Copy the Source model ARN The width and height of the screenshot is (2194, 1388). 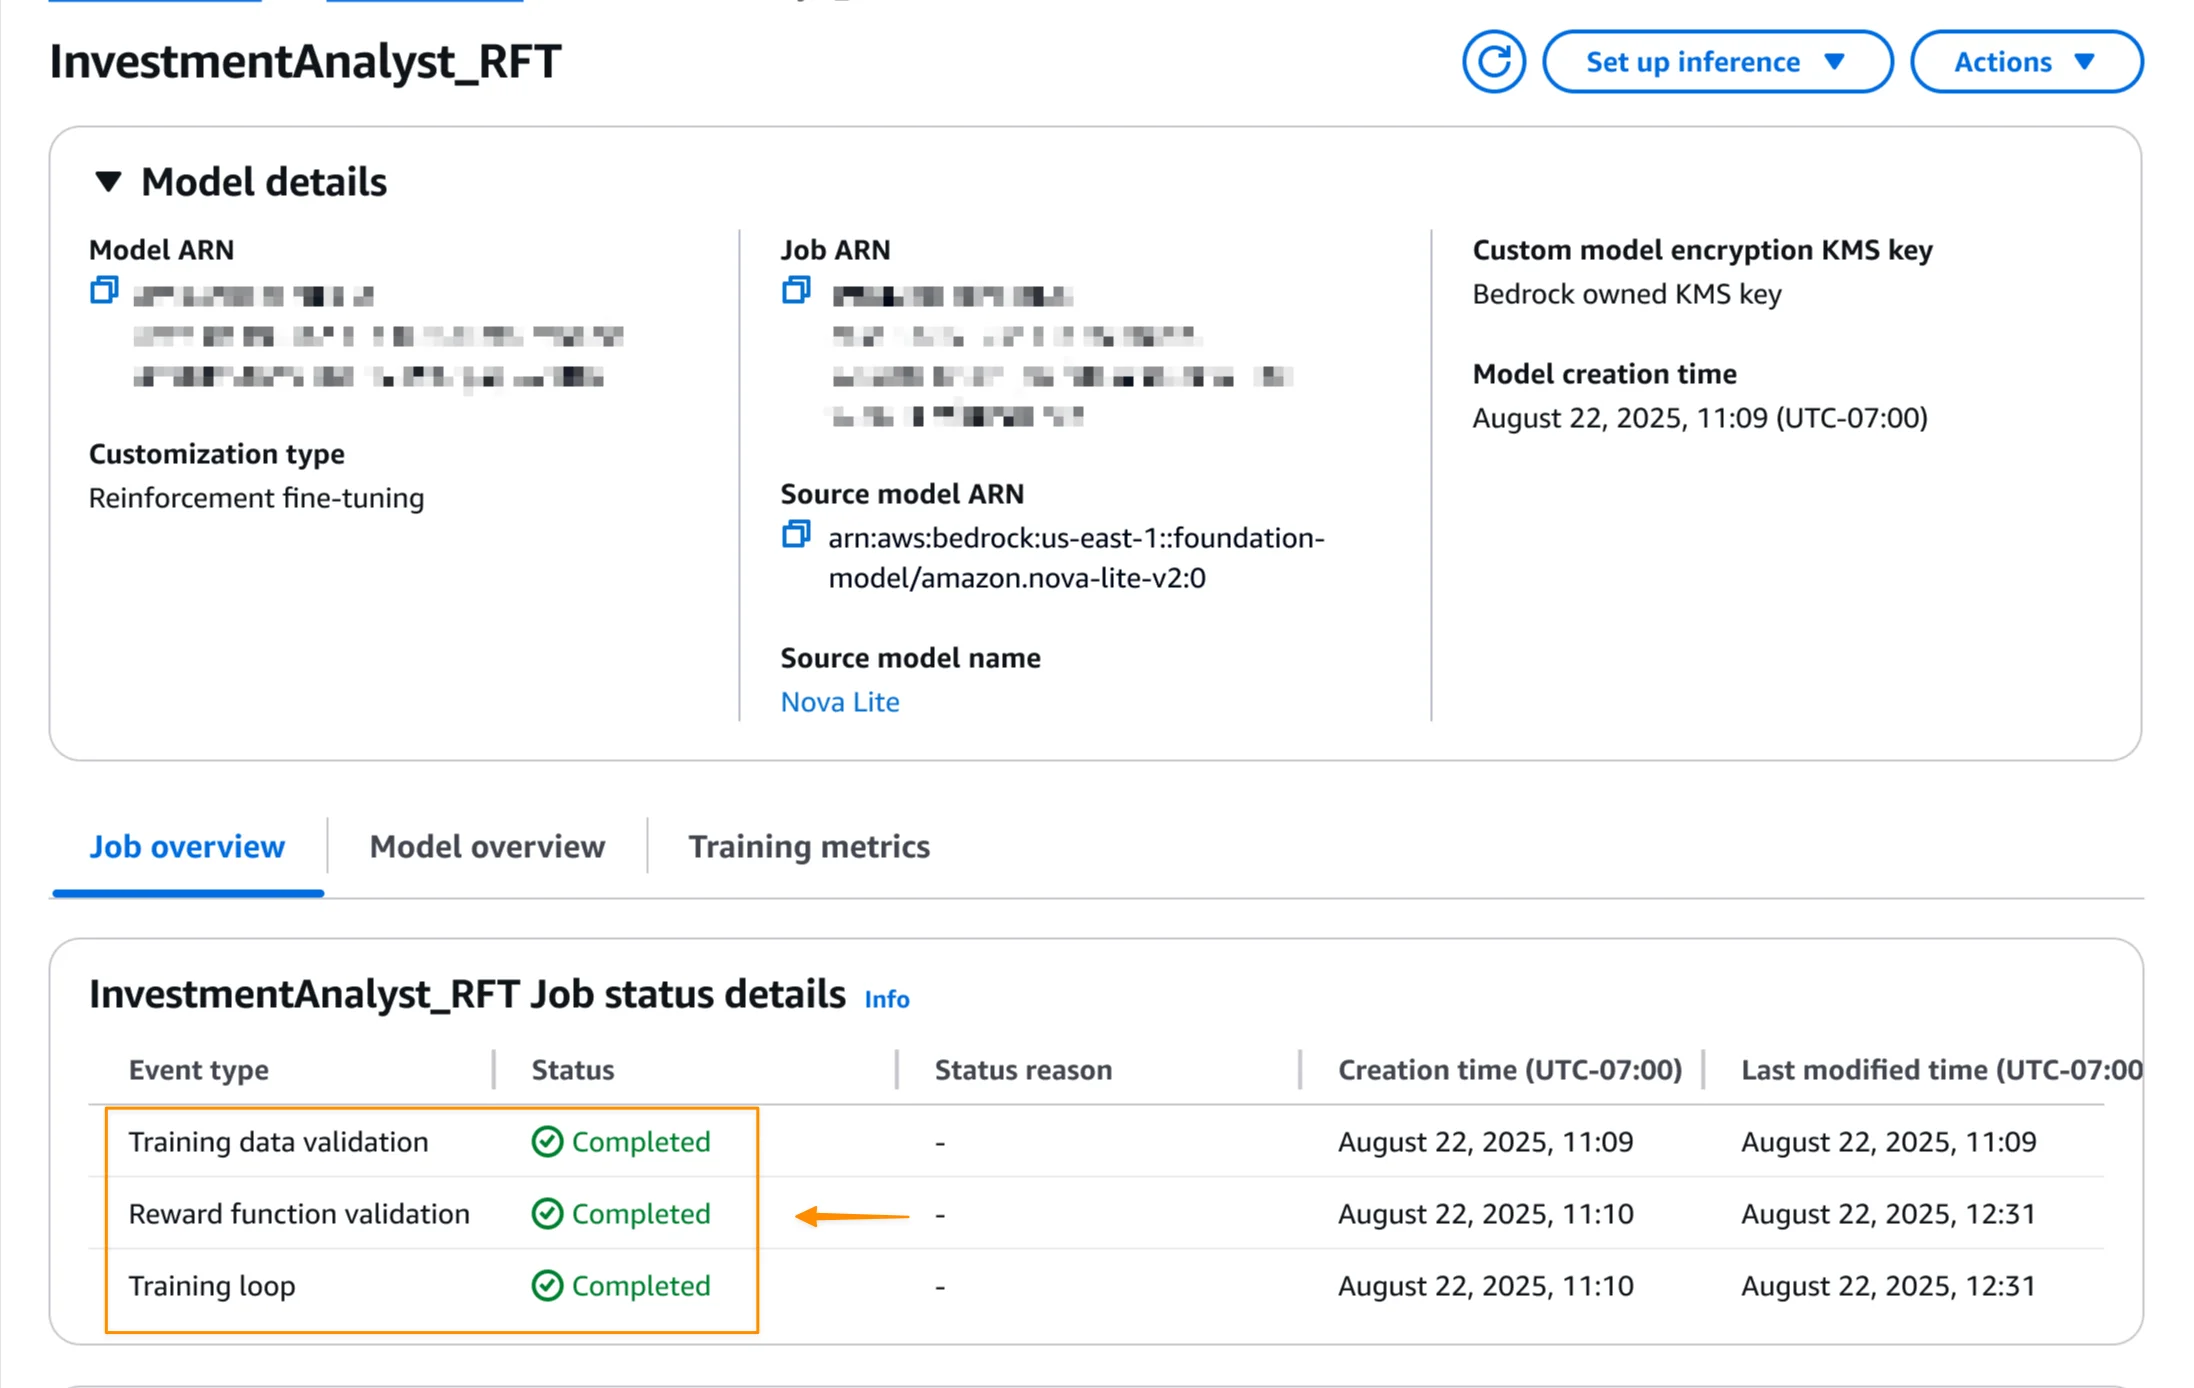pos(796,535)
